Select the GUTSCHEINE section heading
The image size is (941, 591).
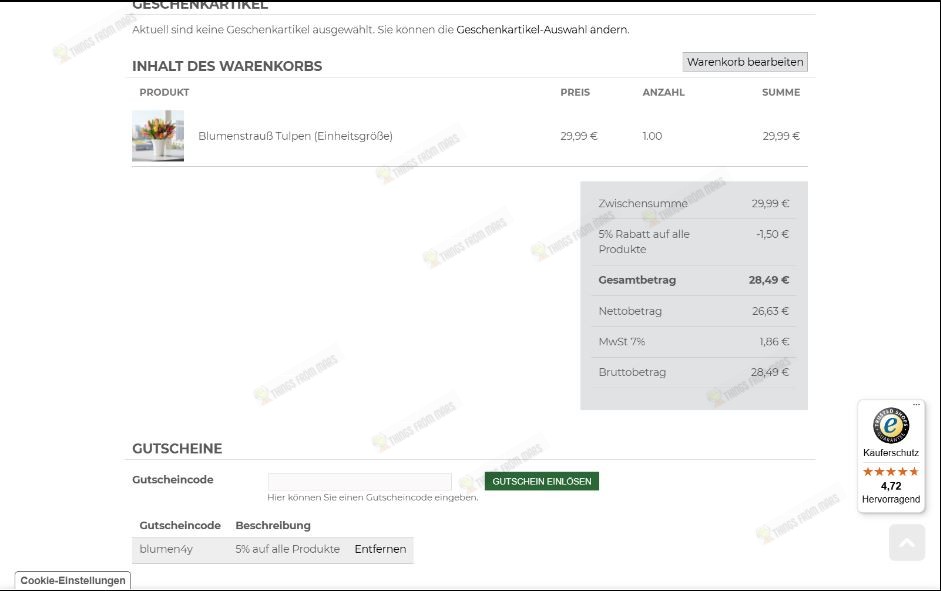pyautogui.click(x=177, y=449)
